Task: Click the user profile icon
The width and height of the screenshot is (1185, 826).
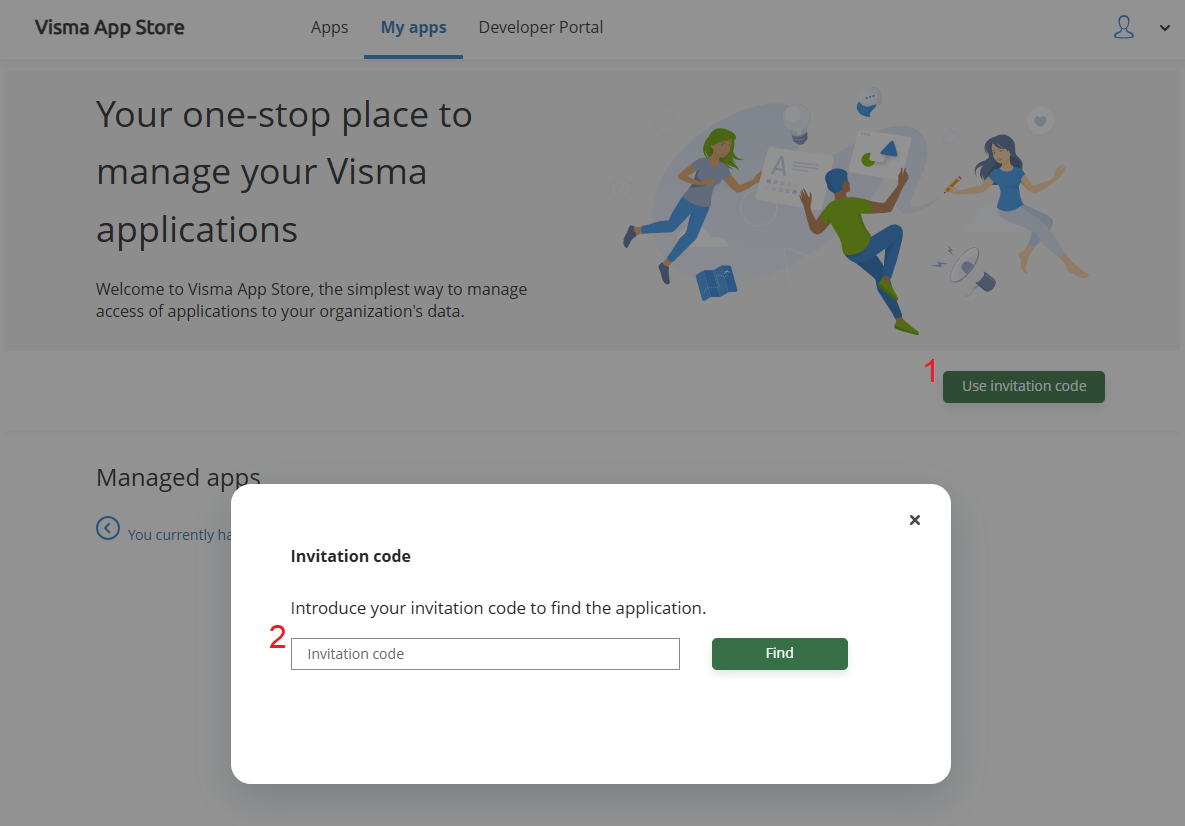Action: click(x=1124, y=27)
